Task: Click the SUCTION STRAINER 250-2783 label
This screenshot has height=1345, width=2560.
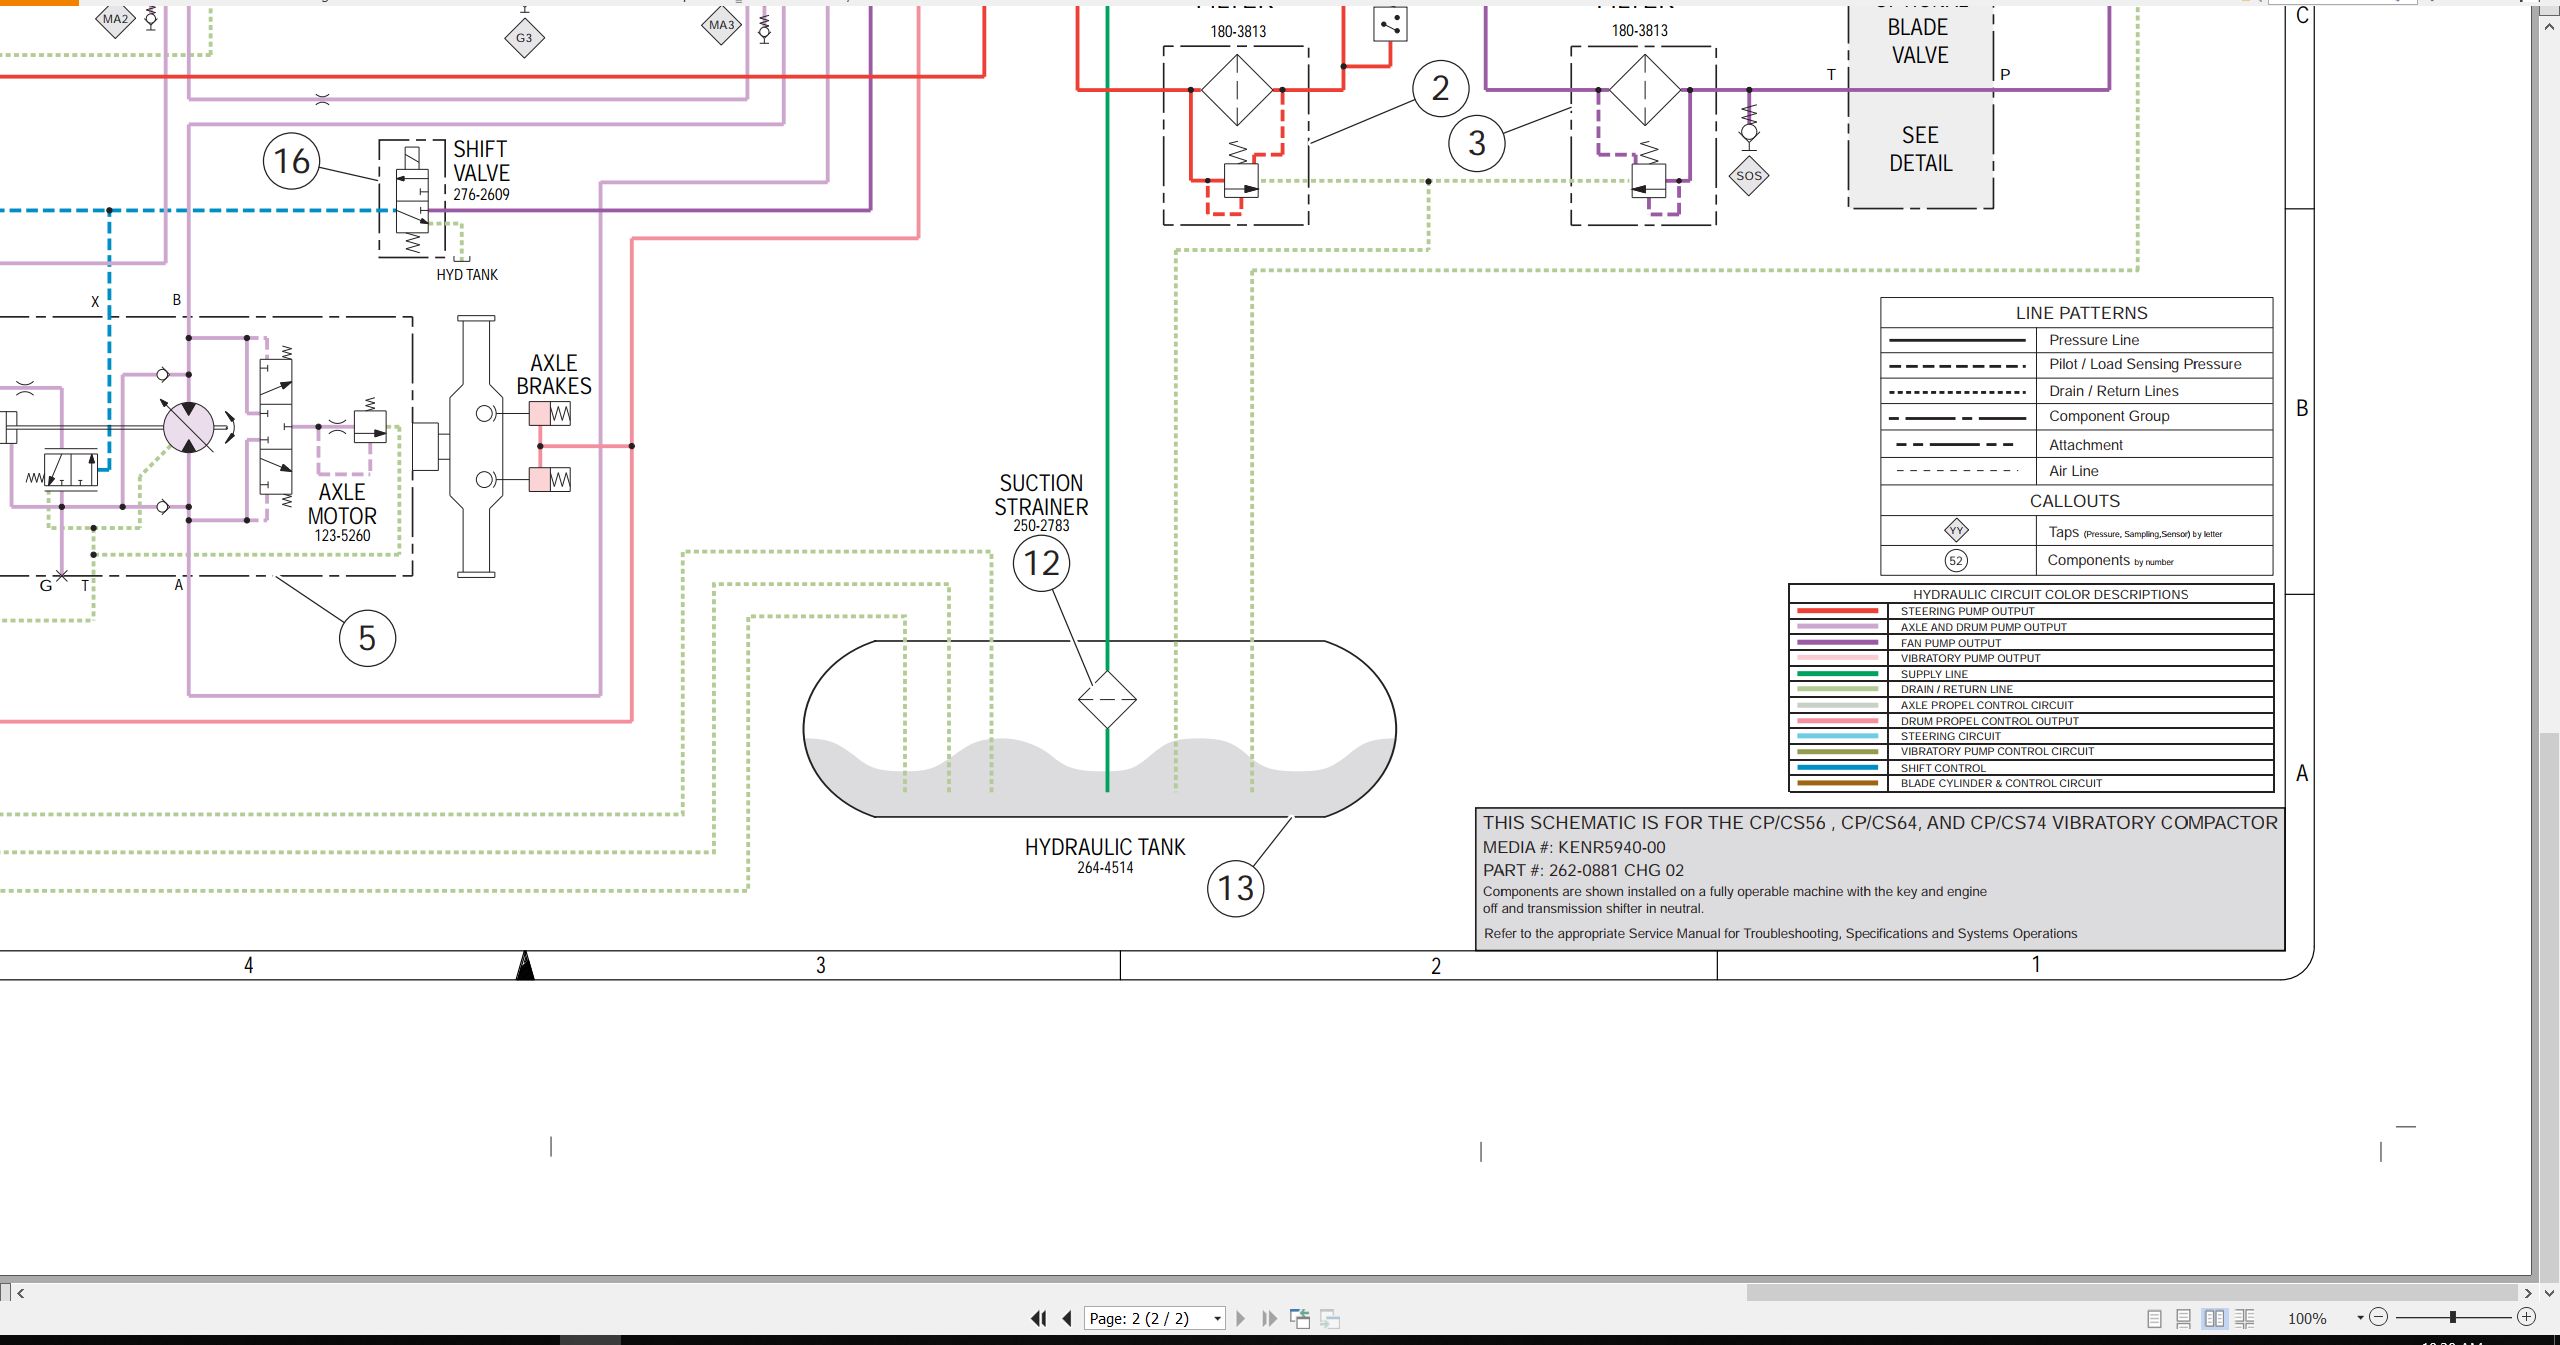Action: 1041,502
